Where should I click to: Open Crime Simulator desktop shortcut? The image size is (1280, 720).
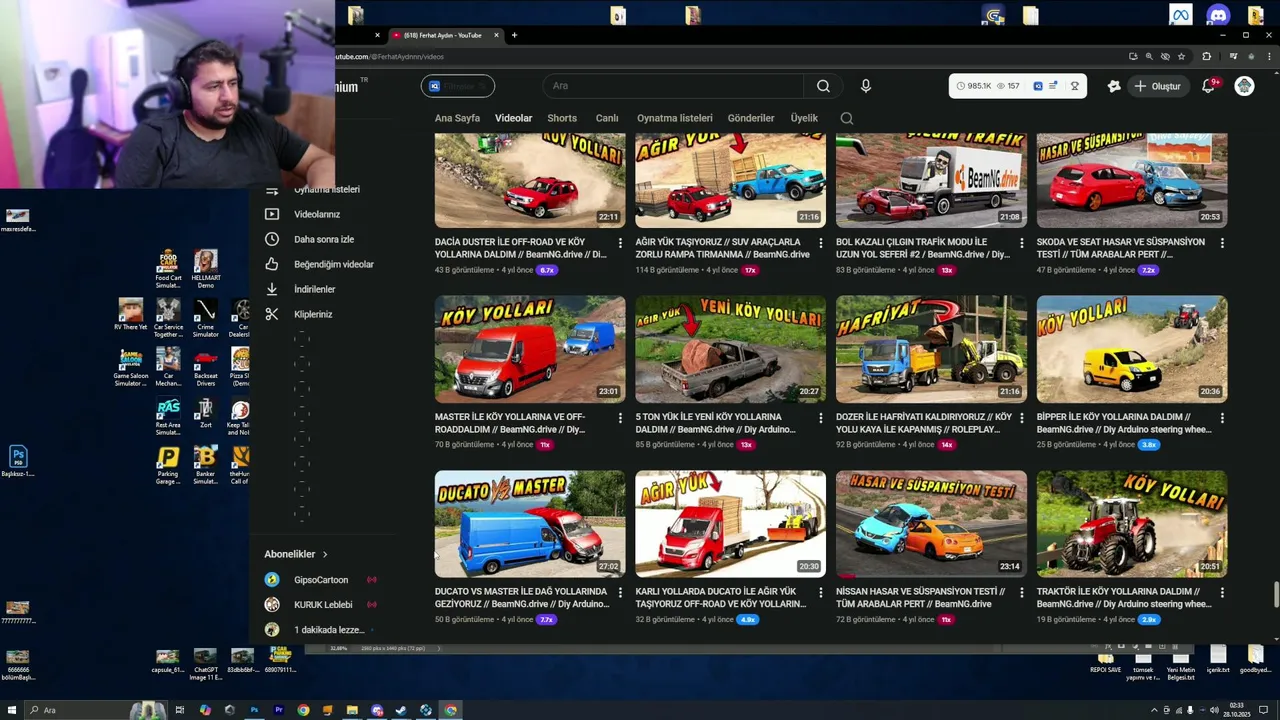tap(206, 318)
